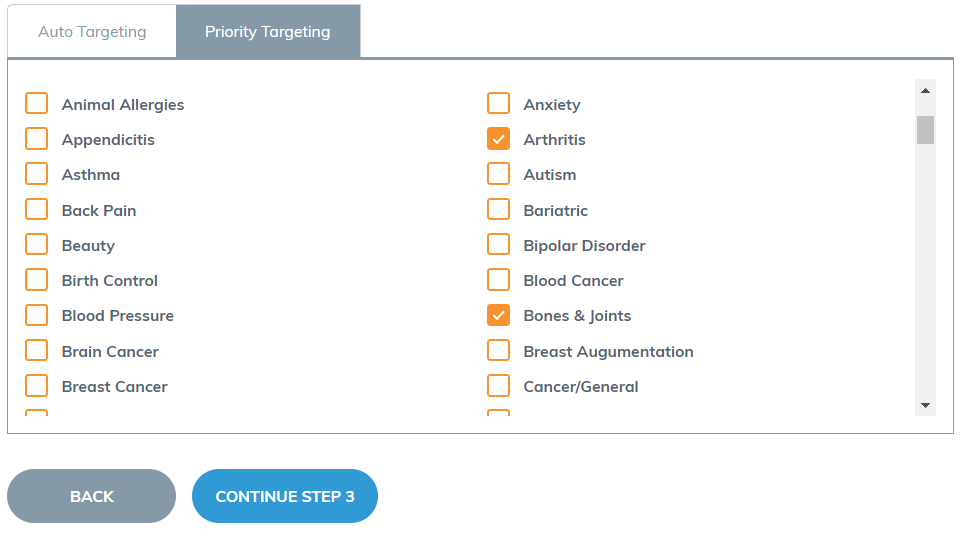The height and width of the screenshot is (545, 967).
Task: Click the list scrollbar thumb
Action: 925,129
